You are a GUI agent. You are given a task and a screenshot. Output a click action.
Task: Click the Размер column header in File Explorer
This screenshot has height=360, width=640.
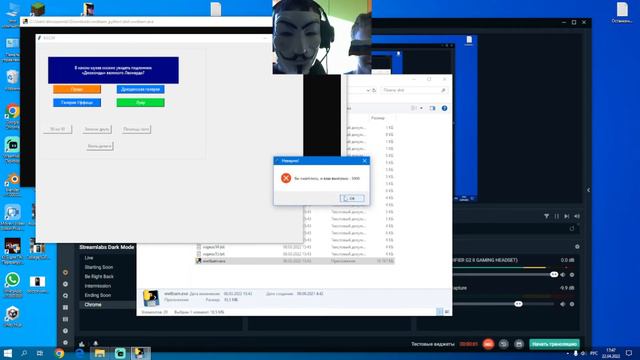click(378, 118)
